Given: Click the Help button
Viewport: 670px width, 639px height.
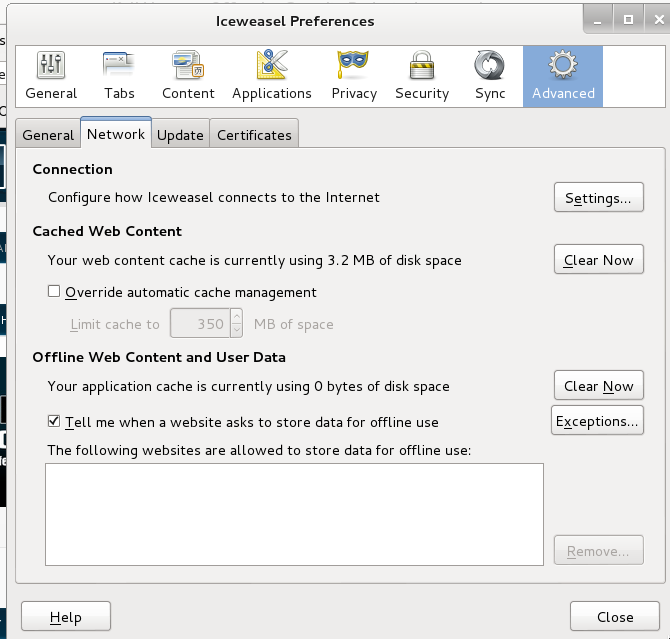Looking at the screenshot, I should point(66,616).
